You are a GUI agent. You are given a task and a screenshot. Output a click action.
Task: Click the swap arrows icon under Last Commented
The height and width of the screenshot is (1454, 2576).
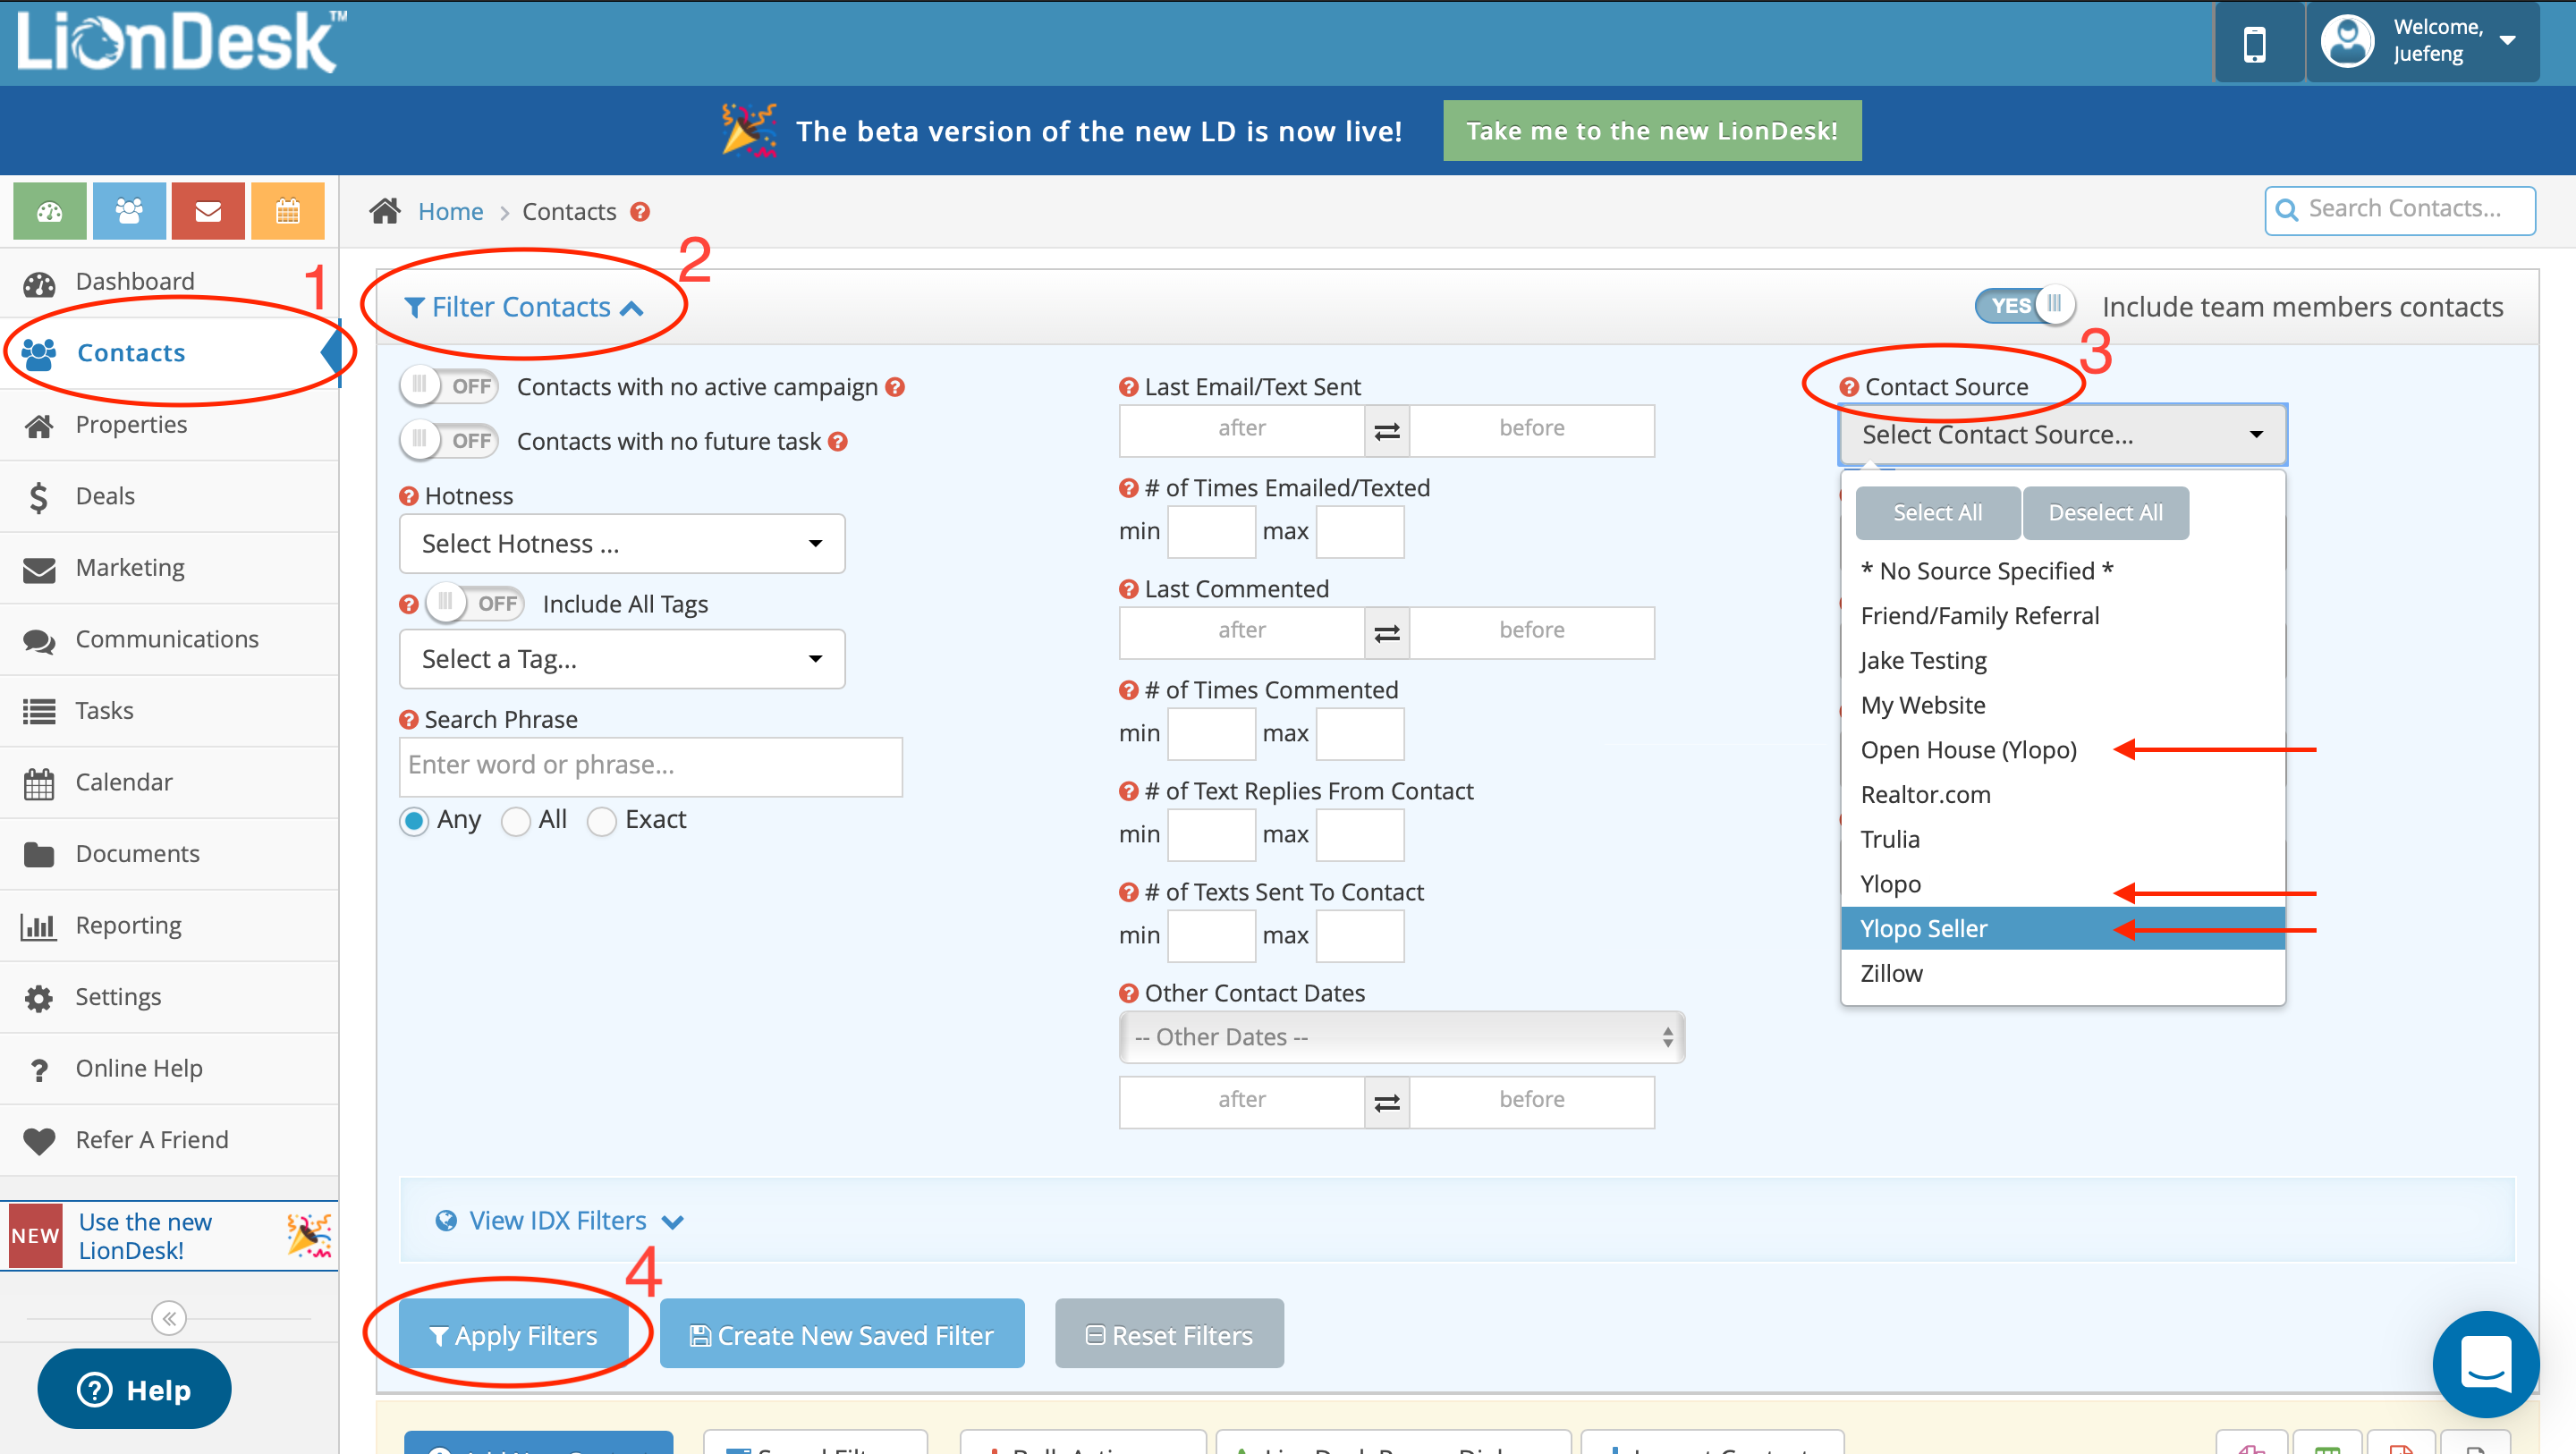(1386, 633)
